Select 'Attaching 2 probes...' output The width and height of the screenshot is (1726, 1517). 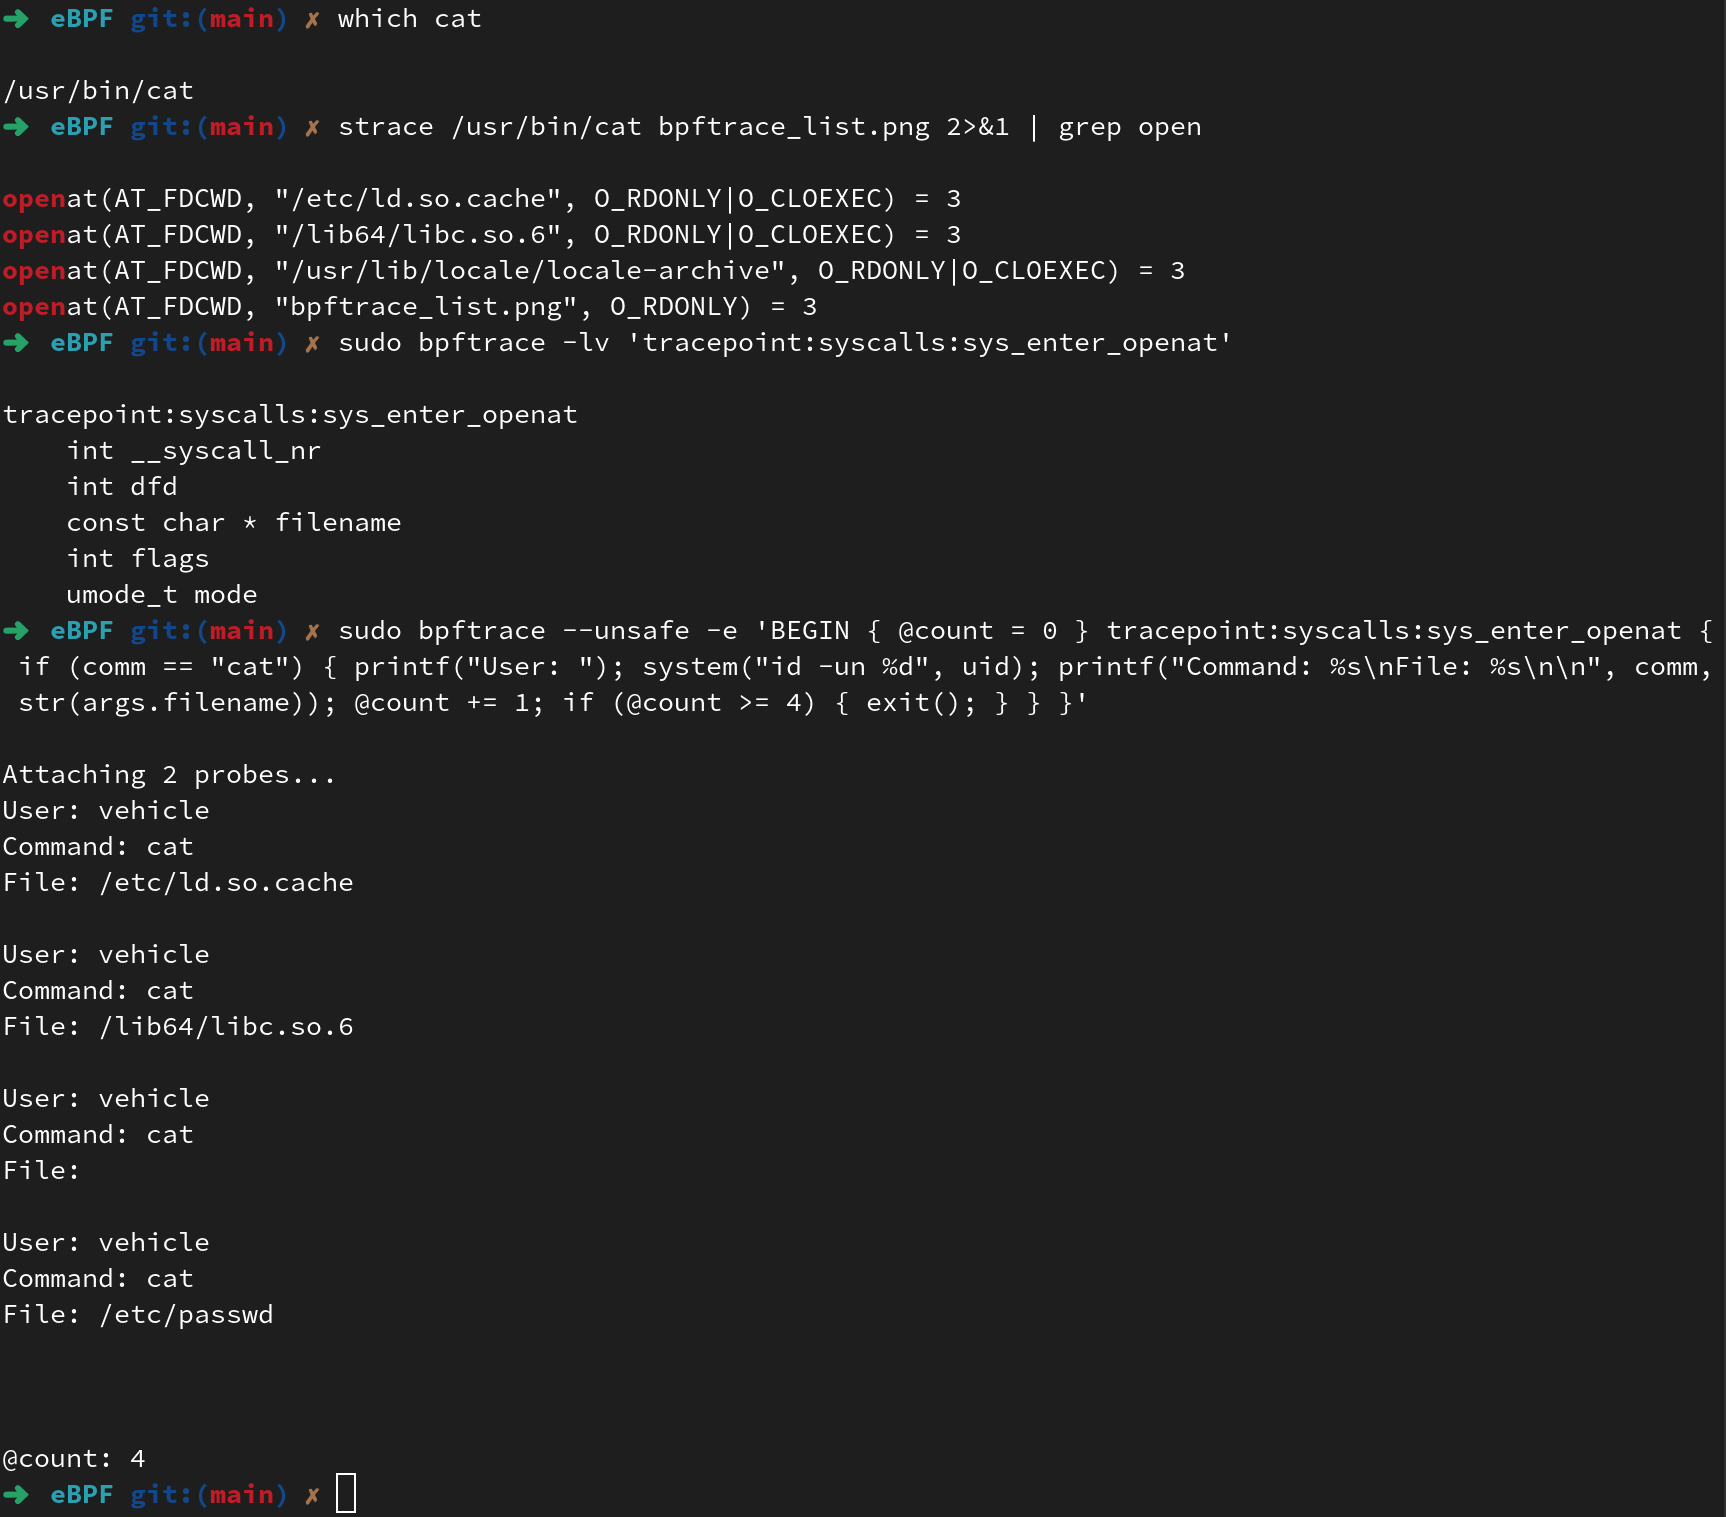[169, 775]
